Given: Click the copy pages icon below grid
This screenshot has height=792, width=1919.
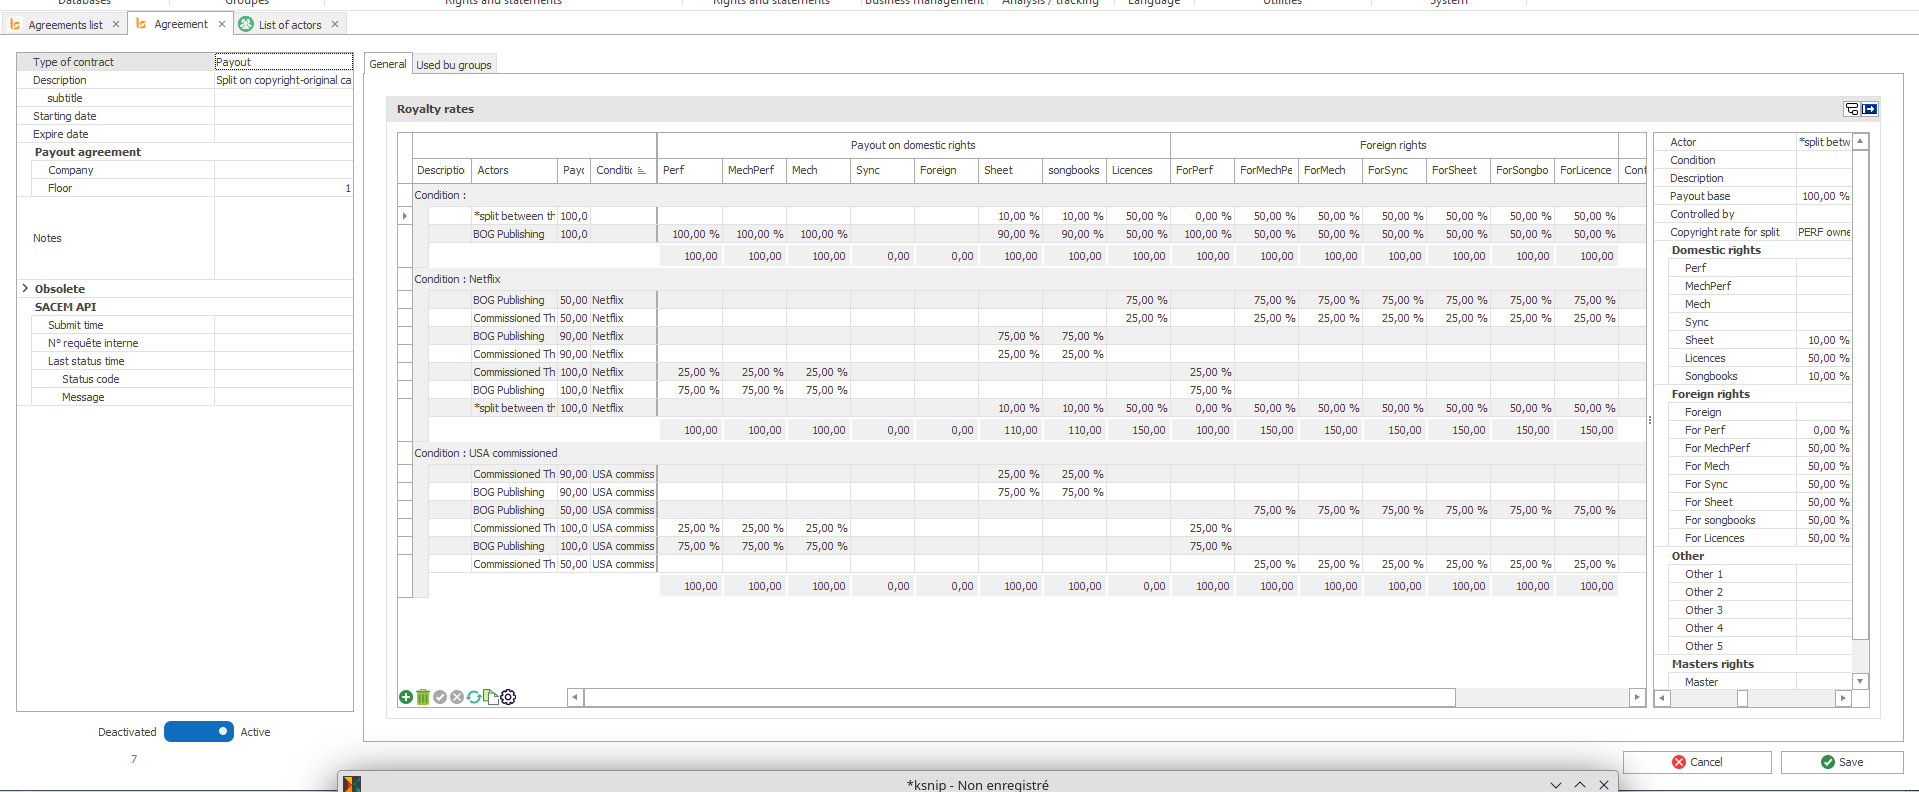Looking at the screenshot, I should (x=491, y=697).
